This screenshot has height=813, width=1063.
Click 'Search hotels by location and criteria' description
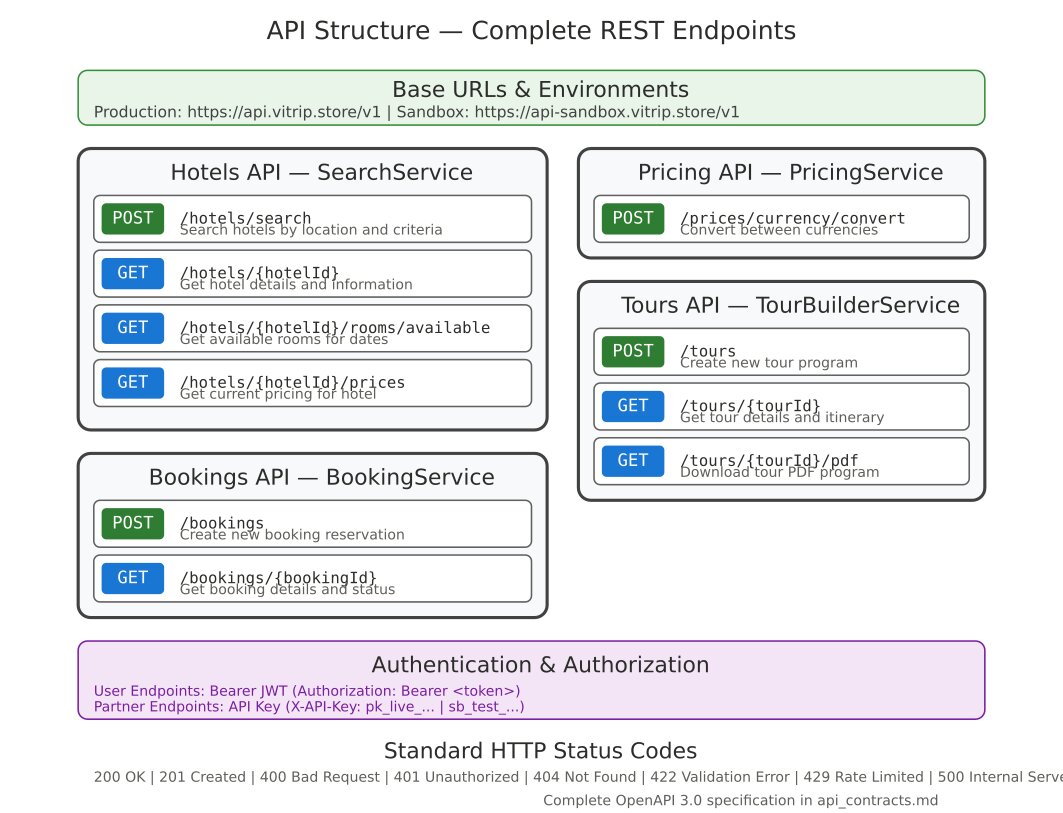coord(311,230)
